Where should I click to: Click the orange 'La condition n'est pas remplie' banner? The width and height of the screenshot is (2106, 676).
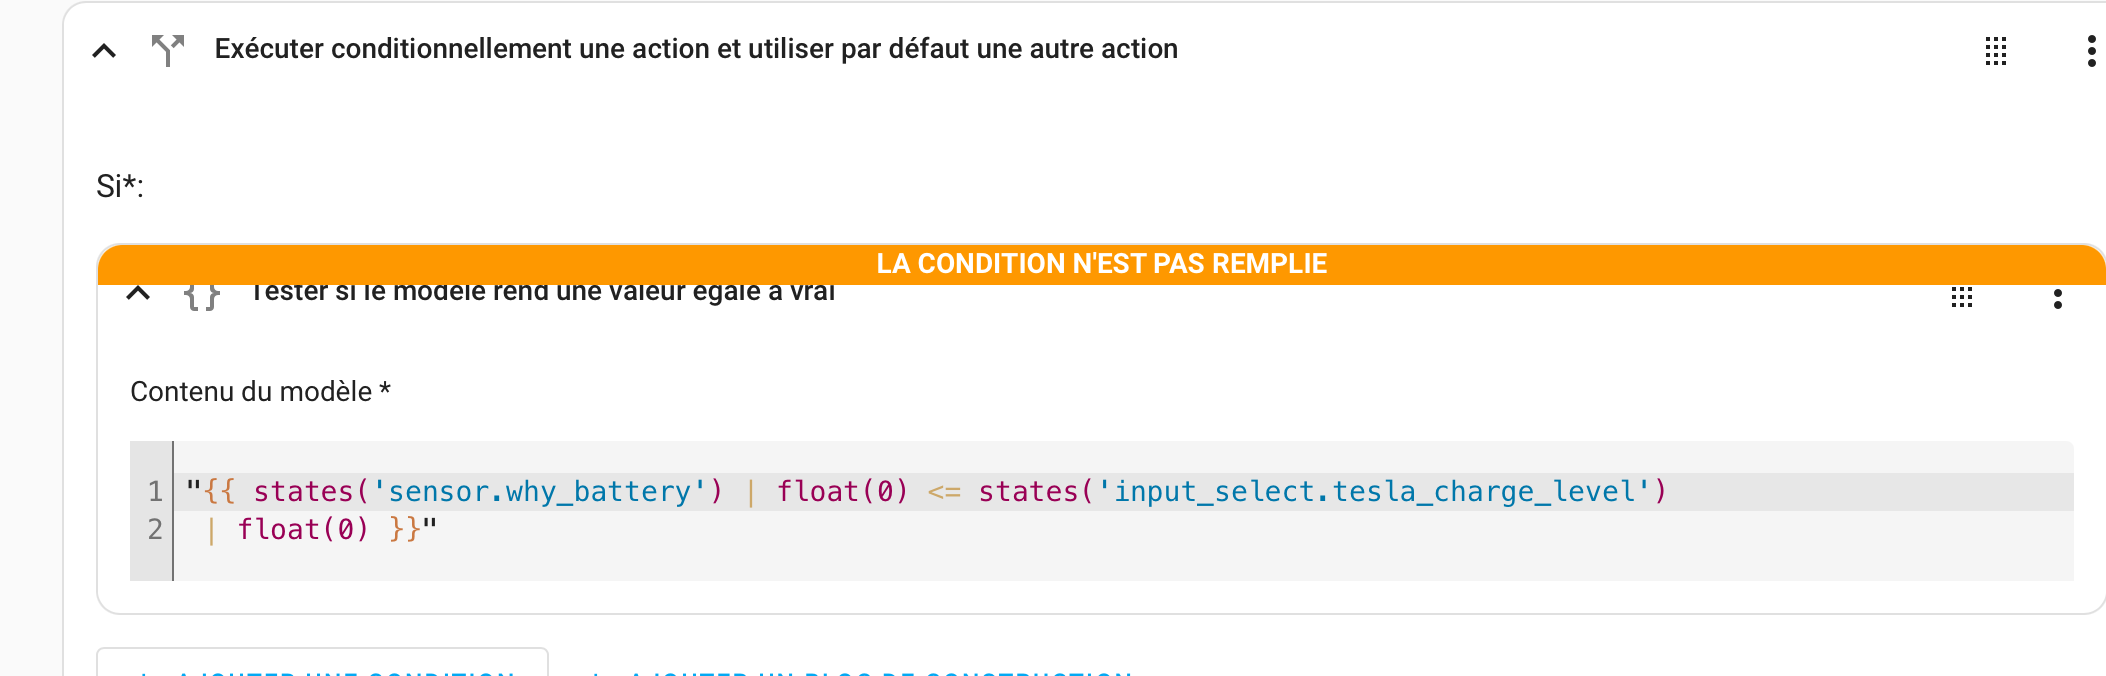pyautogui.click(x=1101, y=264)
